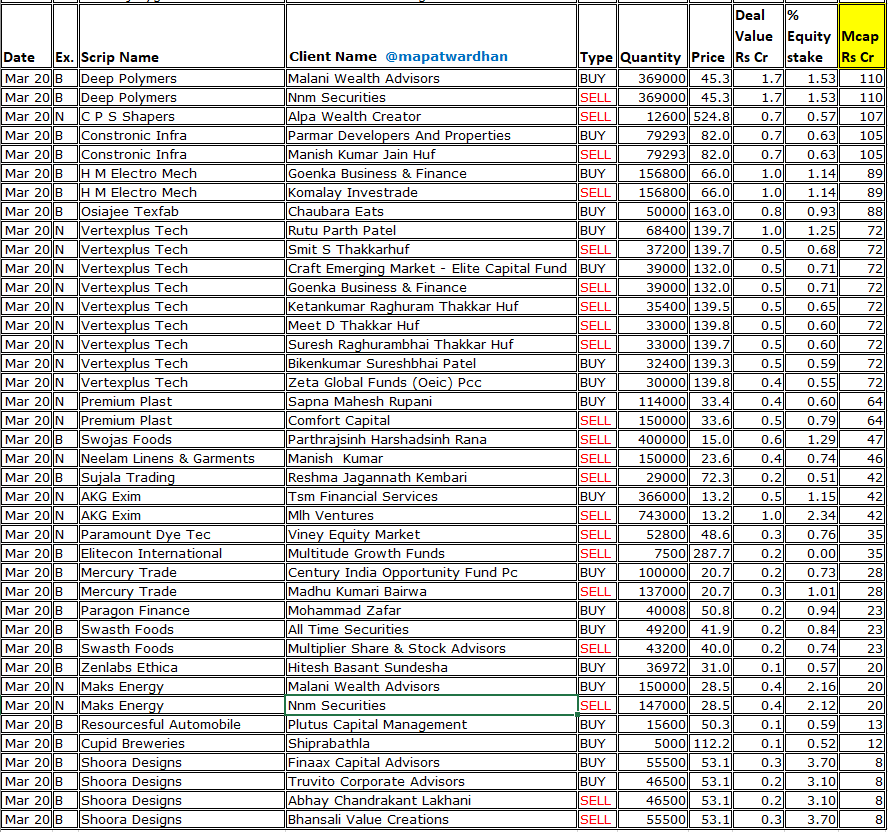The image size is (888, 832).
Task: Select 'Parmar Developers And Properties' cell
Action: 431,136
